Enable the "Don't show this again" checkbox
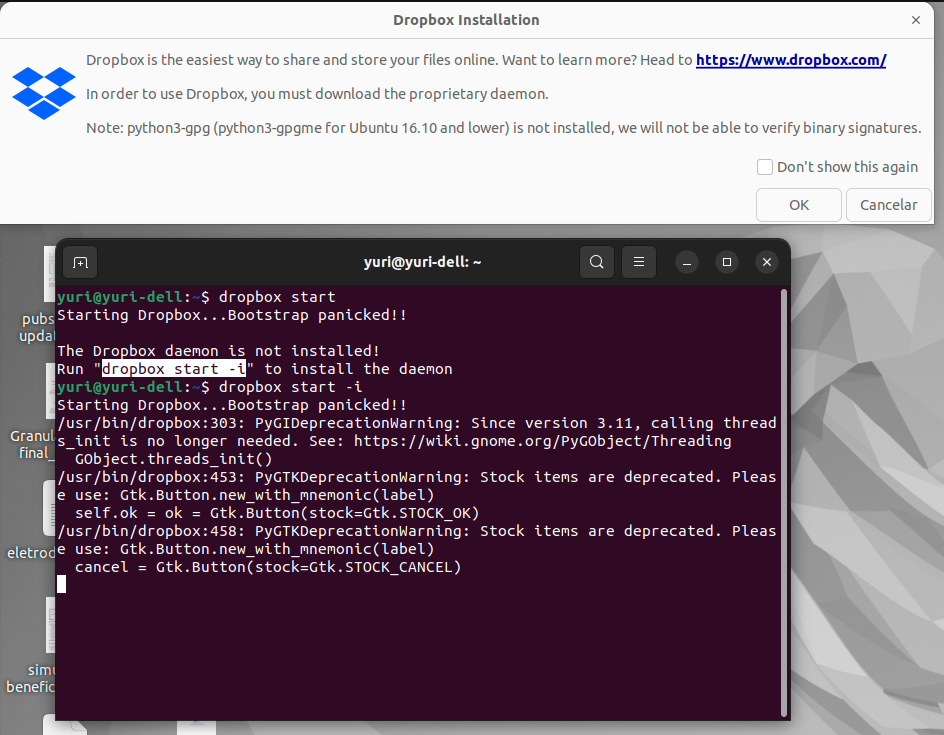Viewport: 944px width, 735px height. [x=765, y=167]
